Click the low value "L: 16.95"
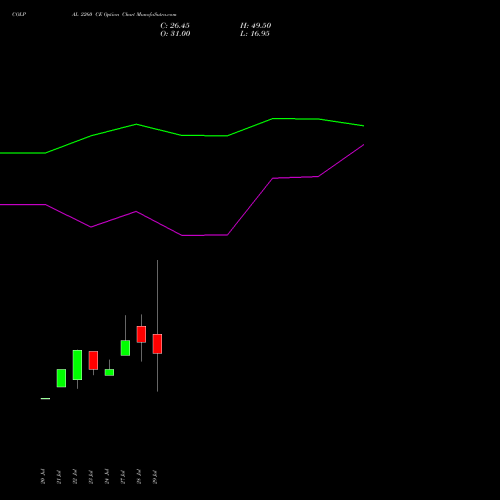 tap(255, 34)
